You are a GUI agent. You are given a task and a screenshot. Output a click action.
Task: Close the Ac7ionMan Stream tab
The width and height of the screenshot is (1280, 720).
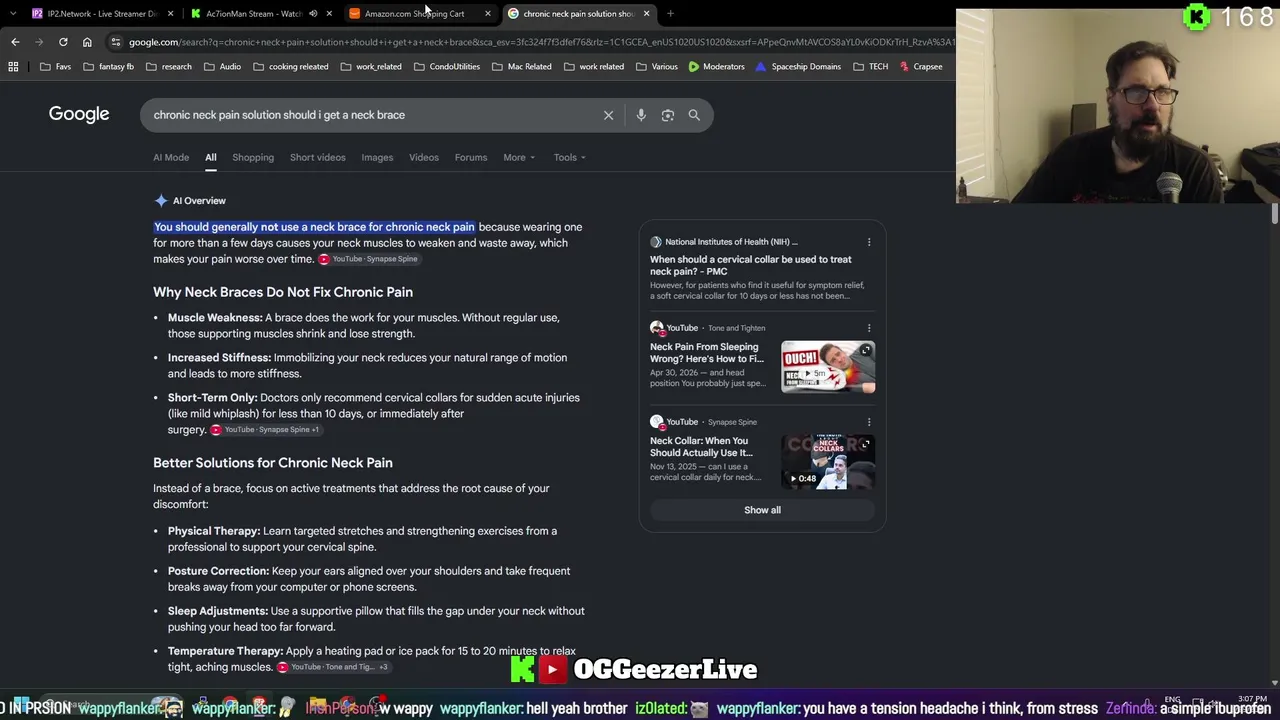328,14
